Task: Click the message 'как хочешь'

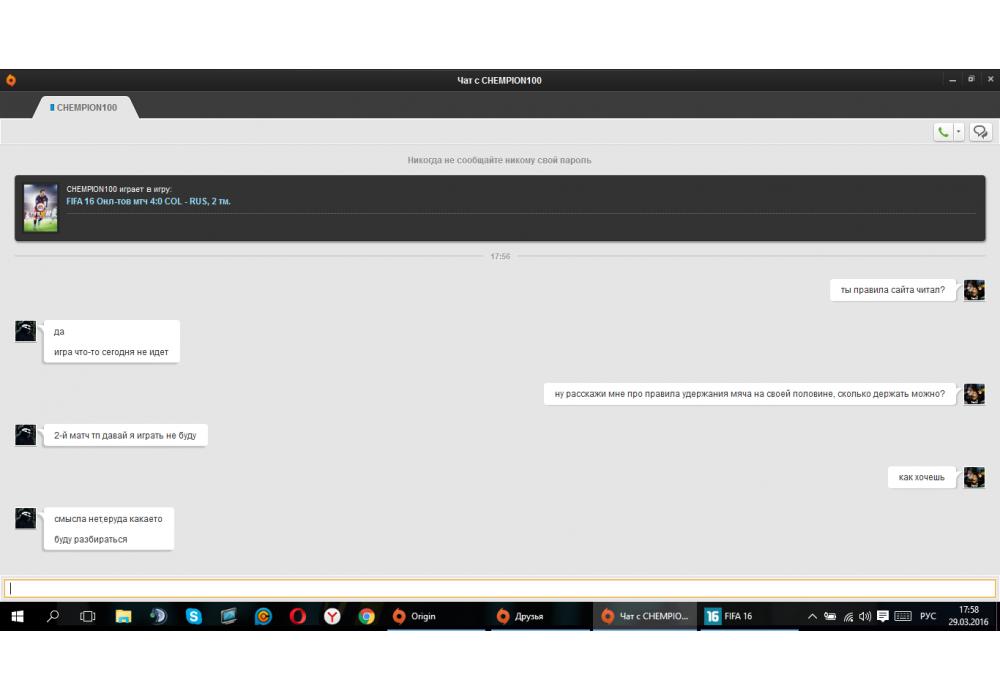Action: (x=922, y=477)
